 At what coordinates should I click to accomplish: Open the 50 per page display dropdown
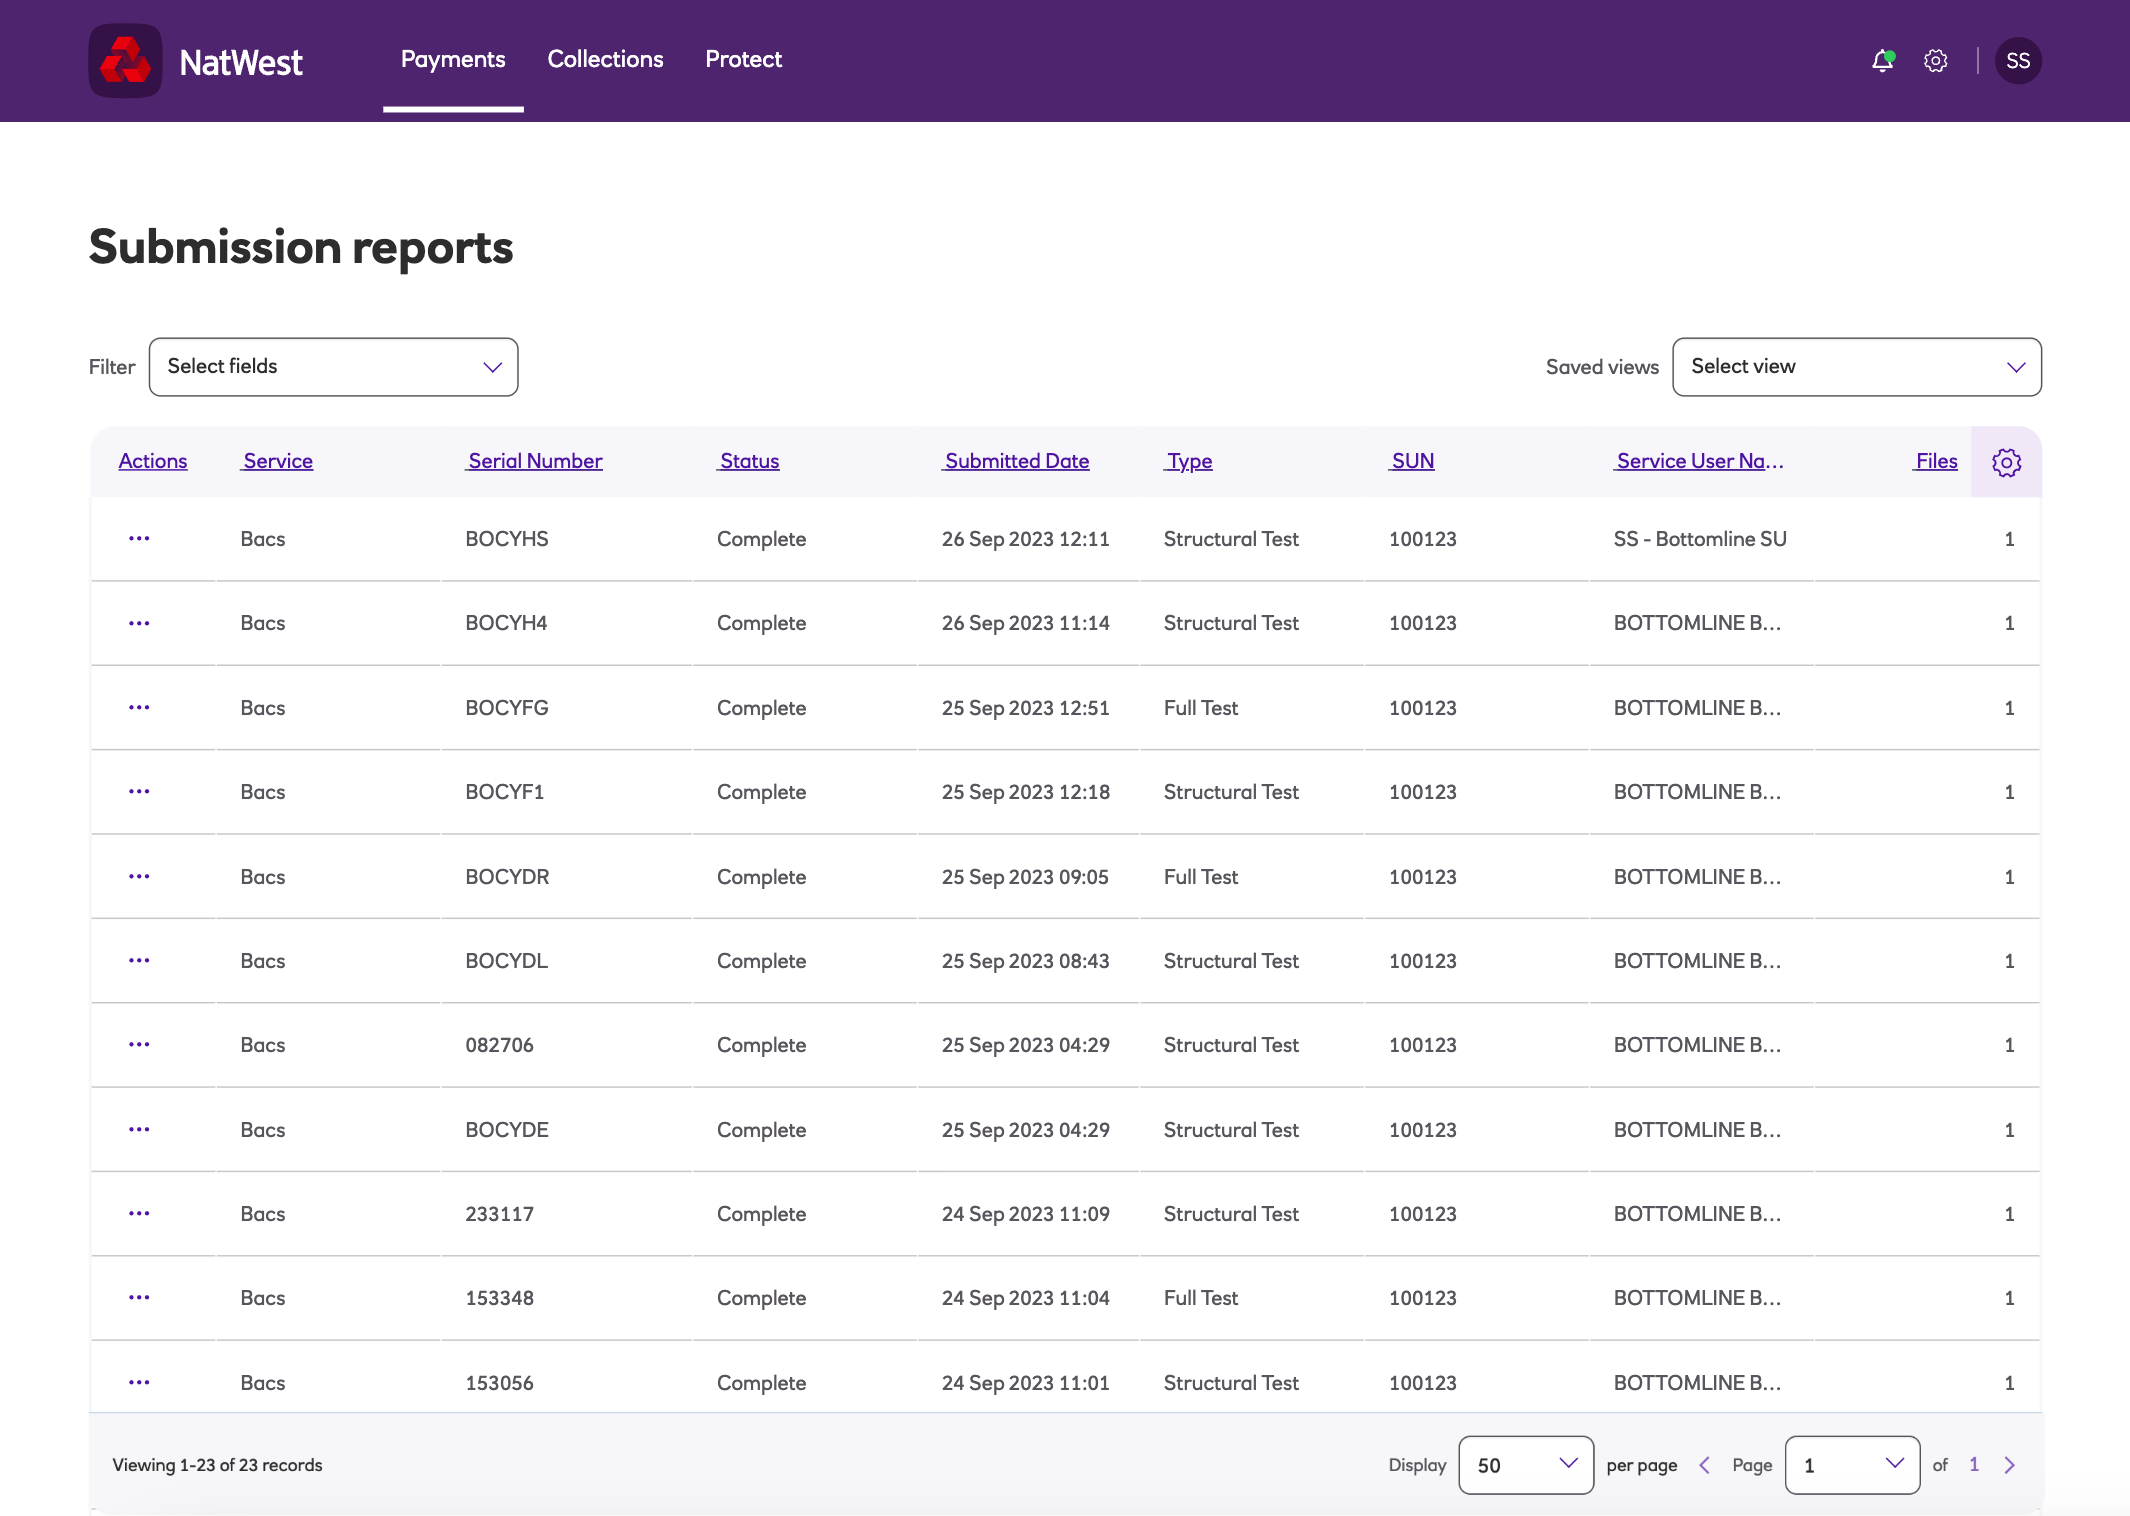[x=1526, y=1465]
